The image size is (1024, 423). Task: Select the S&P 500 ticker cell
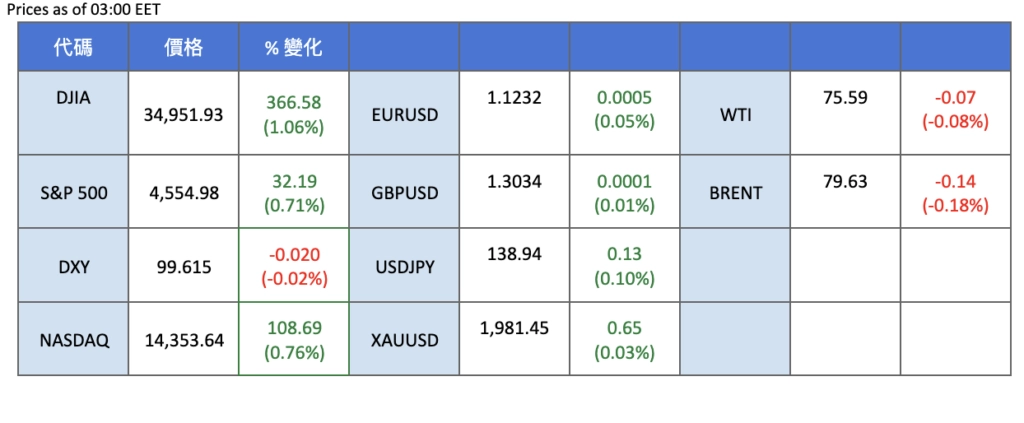73,191
